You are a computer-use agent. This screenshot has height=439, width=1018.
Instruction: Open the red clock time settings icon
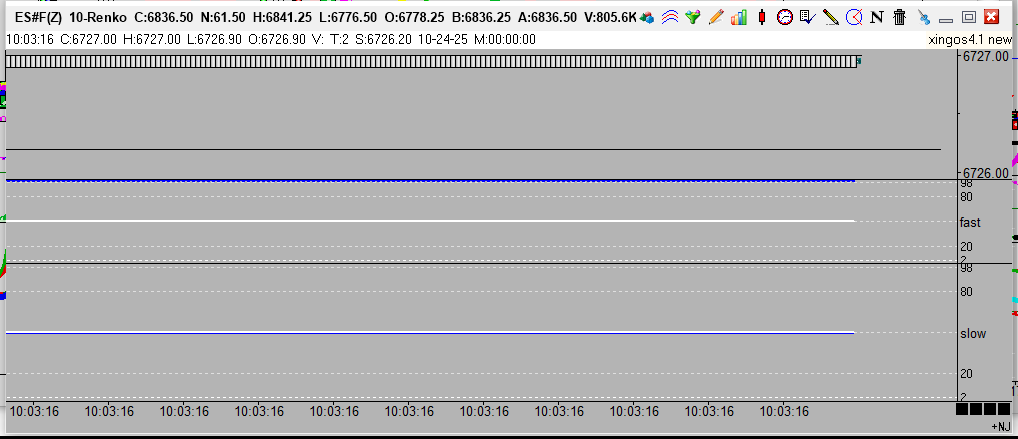[785, 17]
